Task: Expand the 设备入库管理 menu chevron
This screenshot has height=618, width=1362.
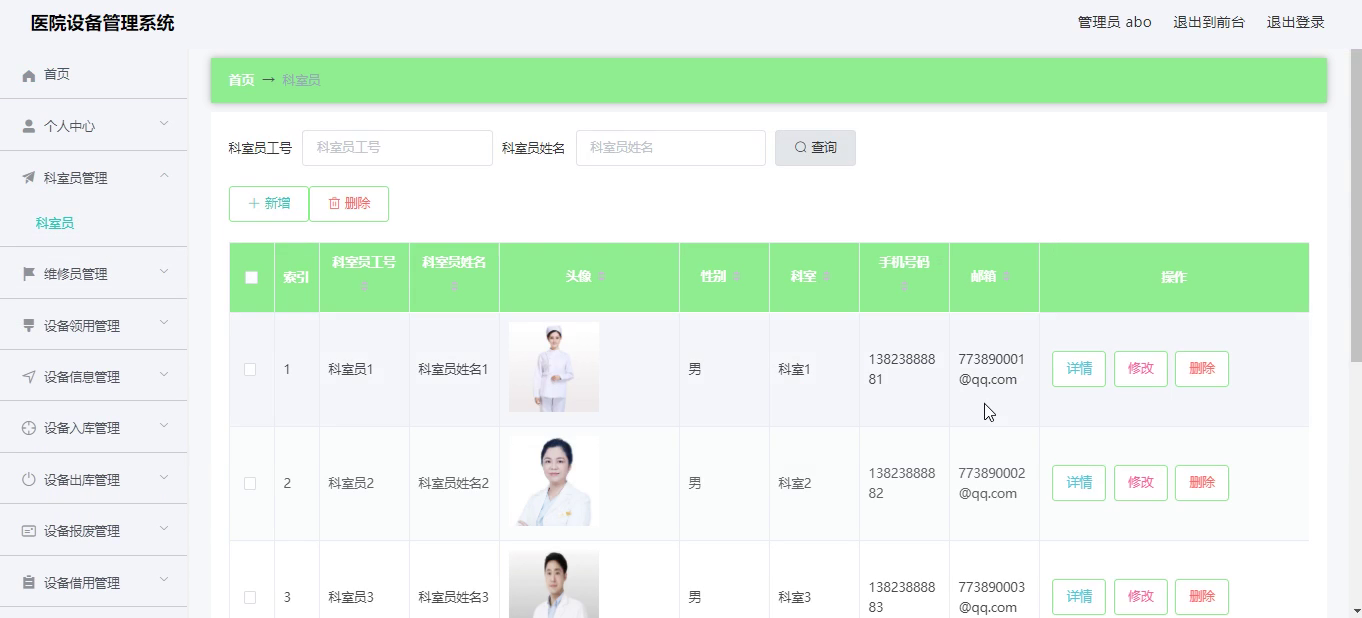Action: click(164, 426)
